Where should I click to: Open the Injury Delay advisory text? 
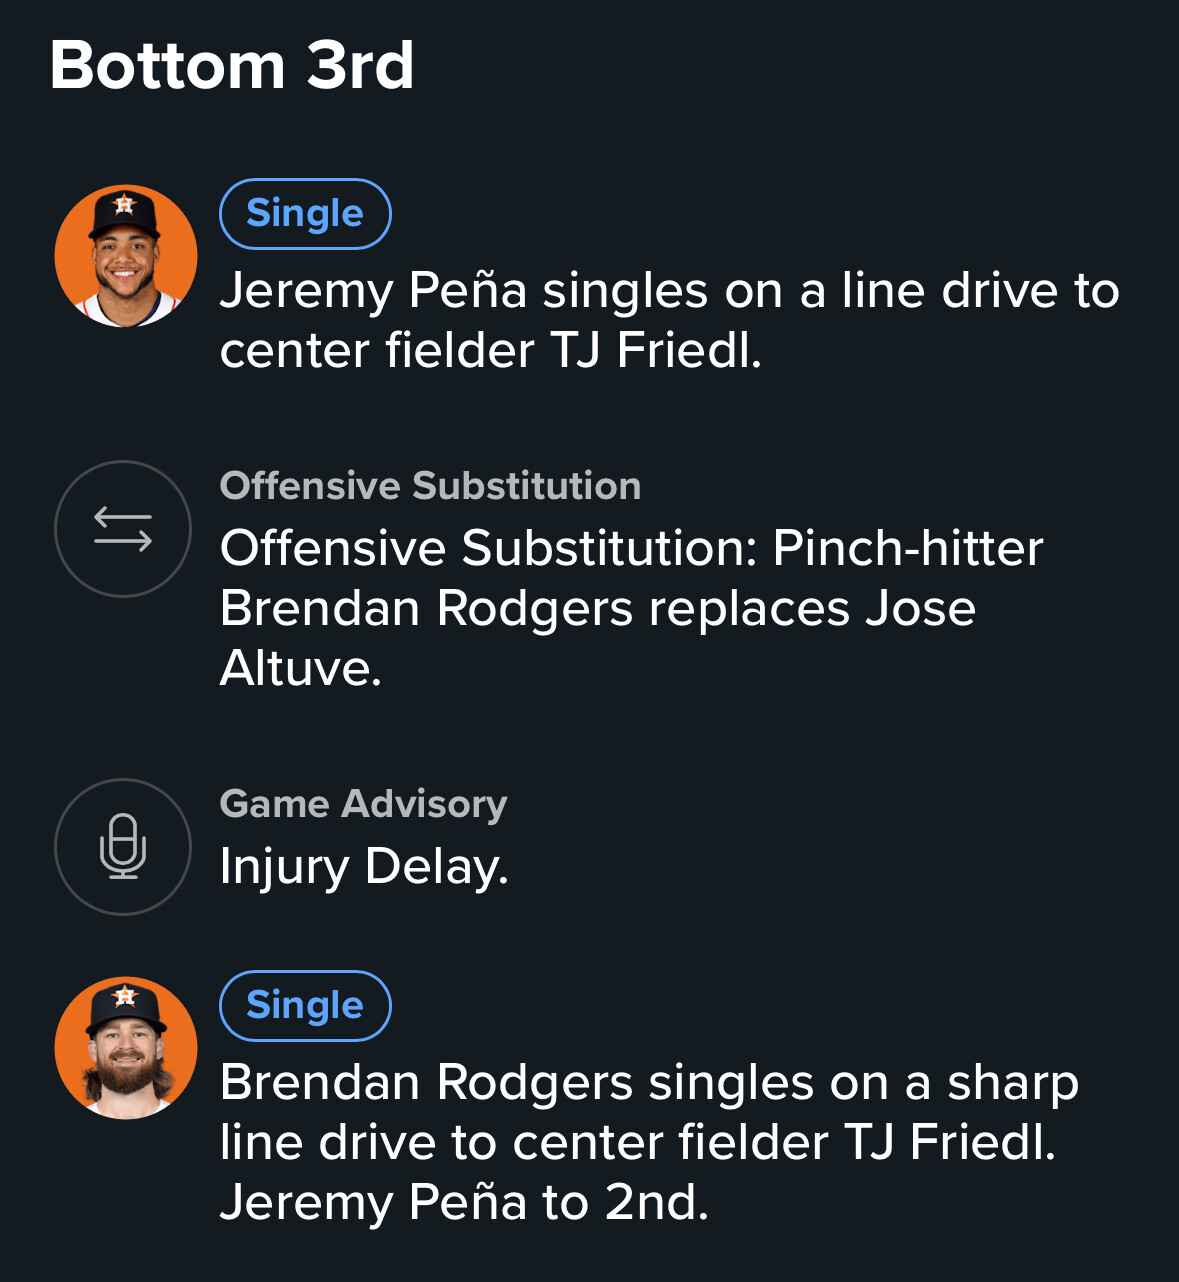click(x=364, y=867)
